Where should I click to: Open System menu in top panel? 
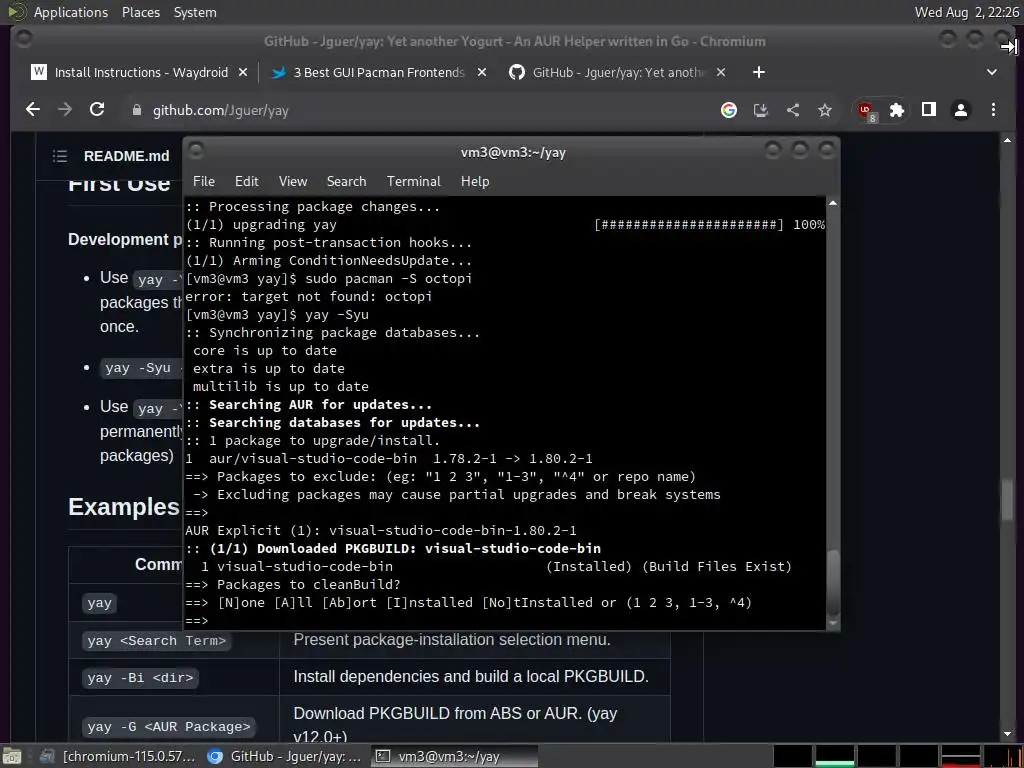click(195, 12)
